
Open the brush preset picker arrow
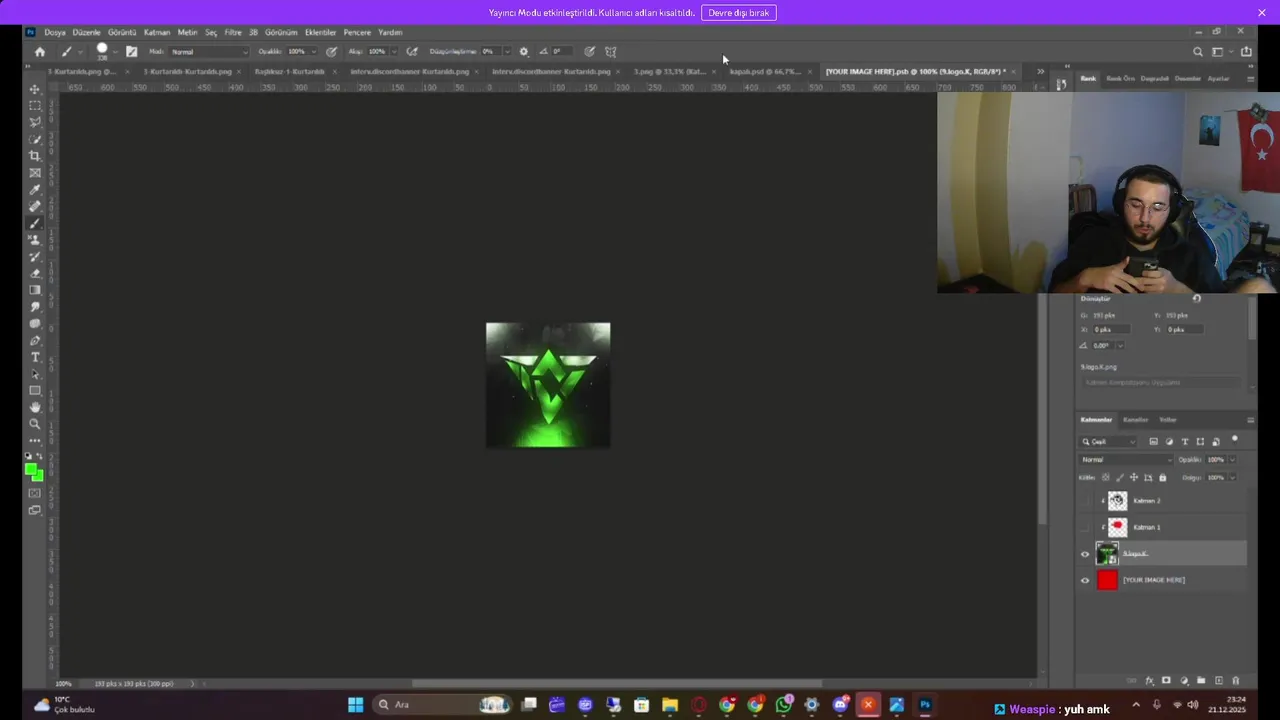pos(115,52)
